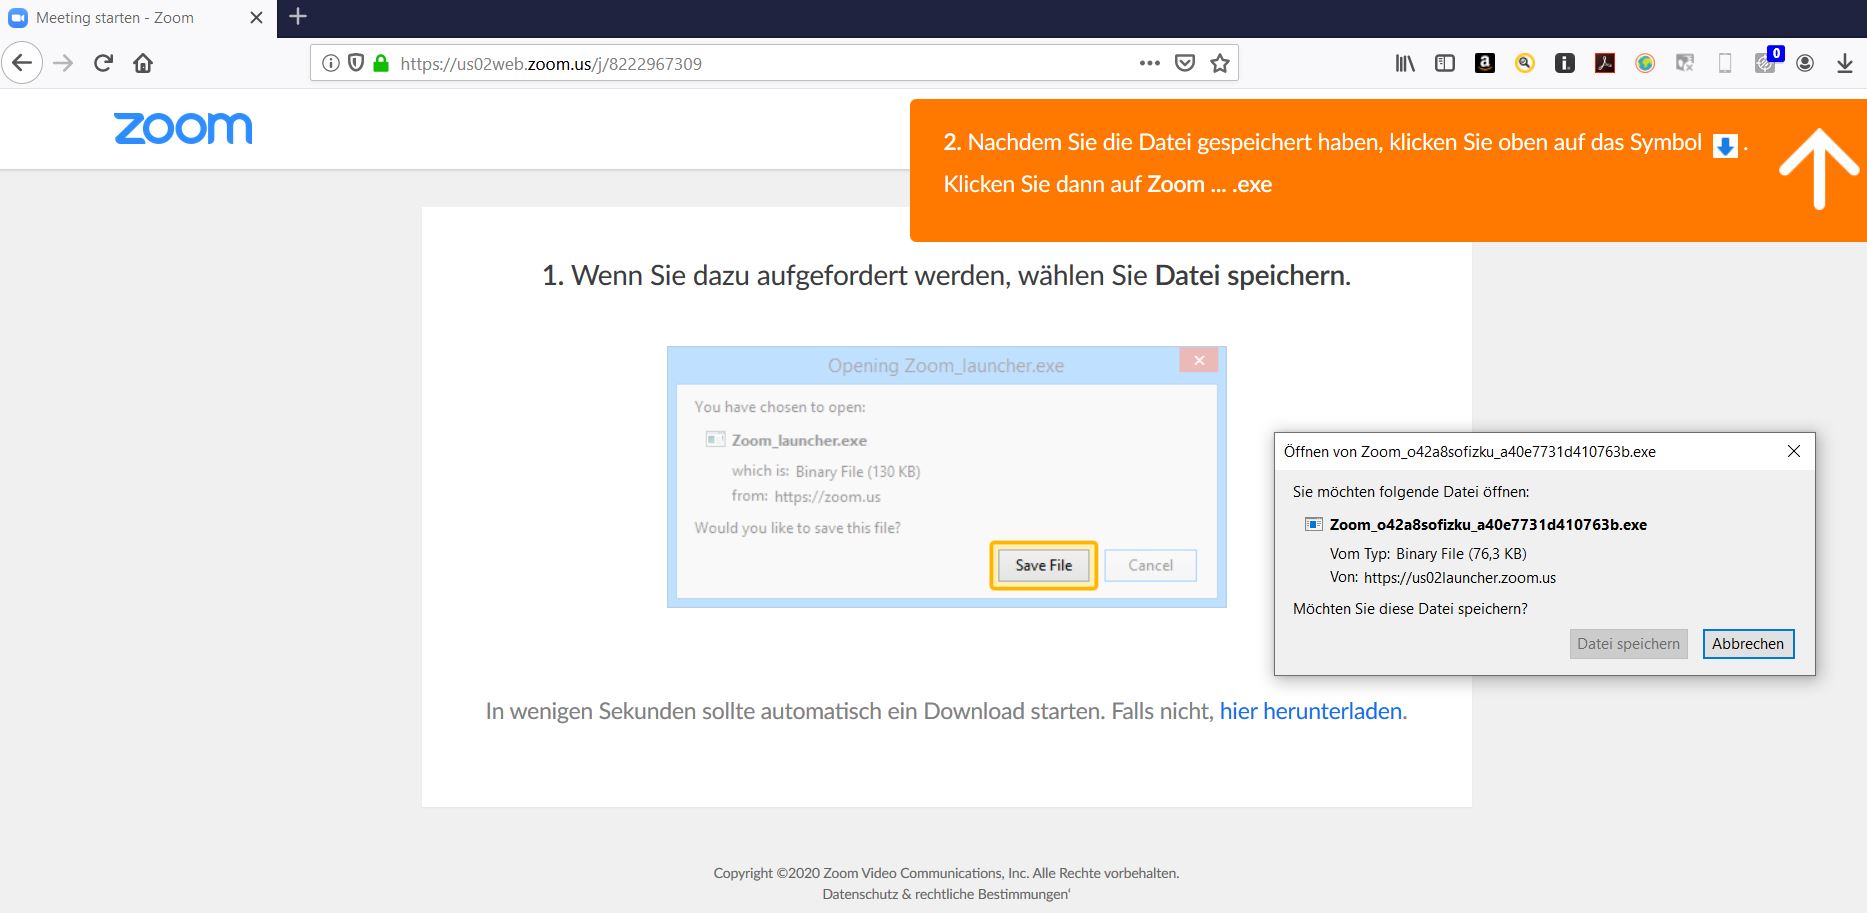Open the browser home page
The image size is (1867, 913).
[143, 63]
